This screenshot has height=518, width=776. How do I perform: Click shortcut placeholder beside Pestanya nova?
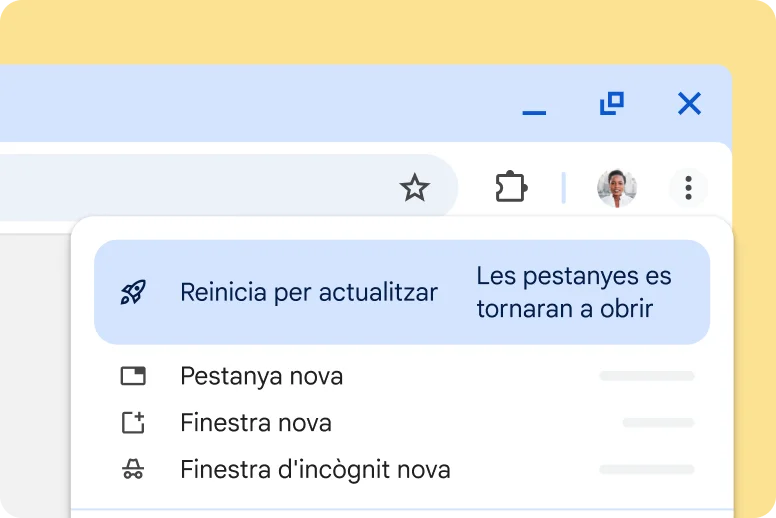coord(646,376)
